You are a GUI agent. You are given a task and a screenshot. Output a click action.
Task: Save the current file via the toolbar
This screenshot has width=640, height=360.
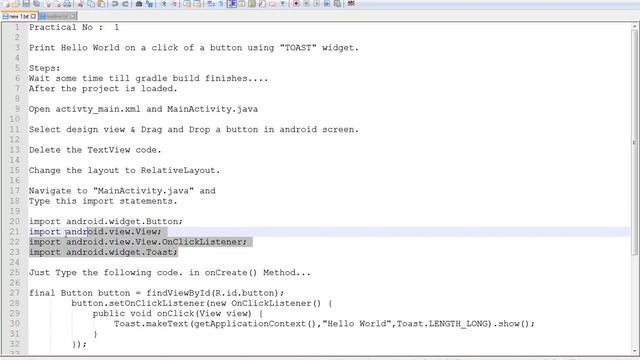pos(26,4)
